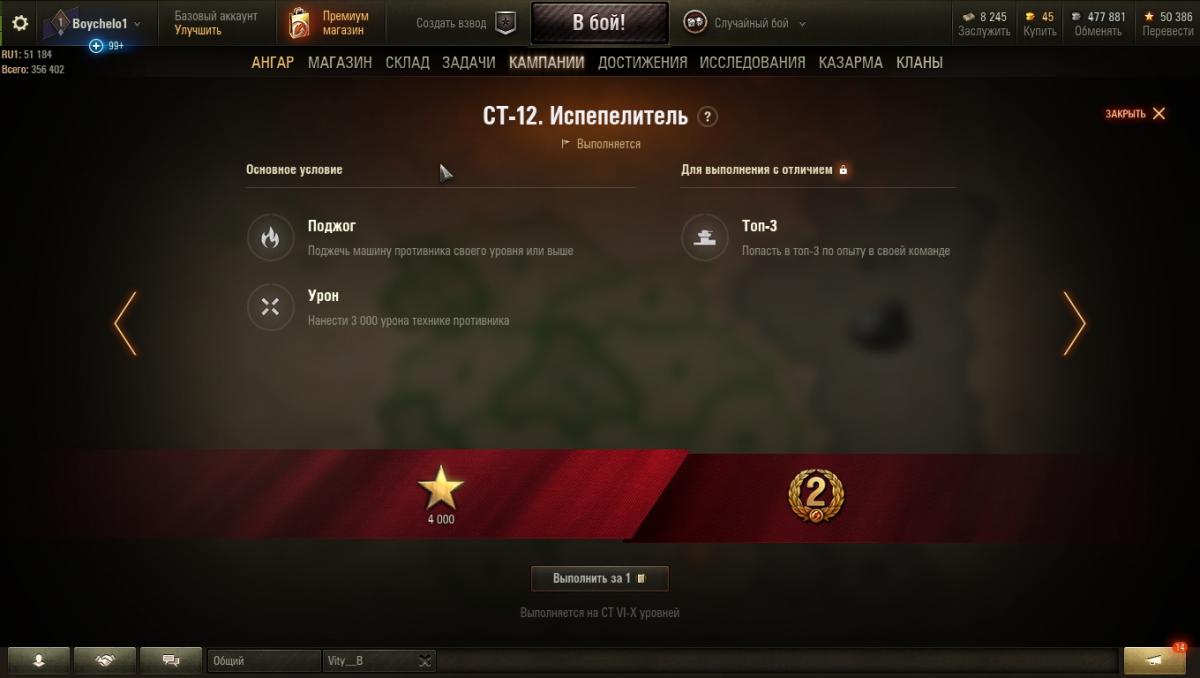
Task: Go to previous mission with left arrow
Action: pyautogui.click(x=125, y=323)
